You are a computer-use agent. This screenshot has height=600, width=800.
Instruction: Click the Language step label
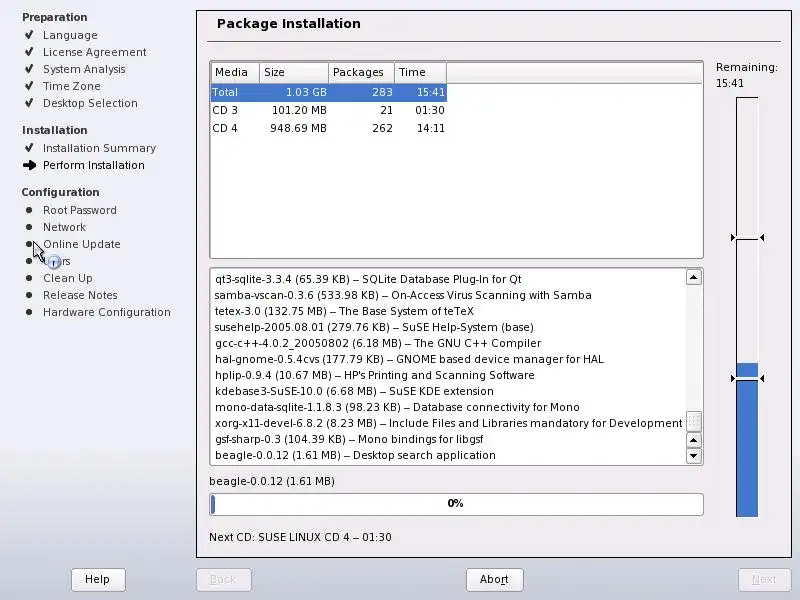[x=70, y=35]
